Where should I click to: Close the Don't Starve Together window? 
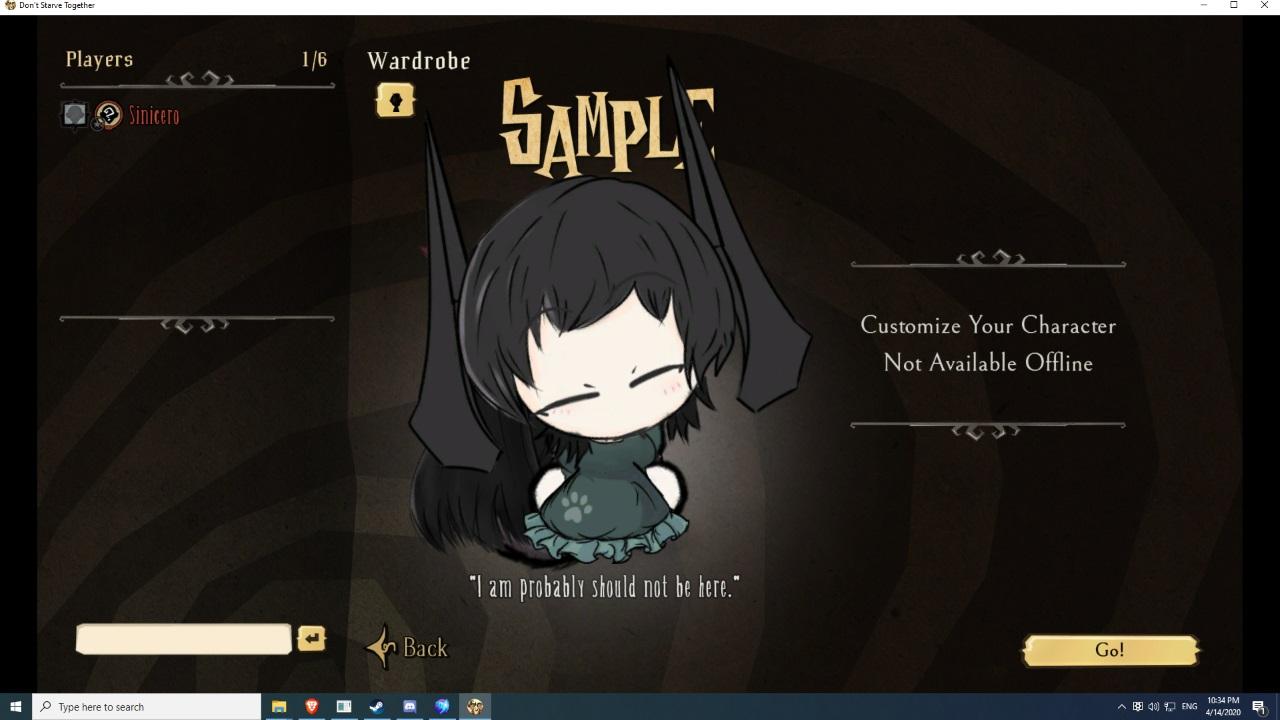click(x=1264, y=5)
